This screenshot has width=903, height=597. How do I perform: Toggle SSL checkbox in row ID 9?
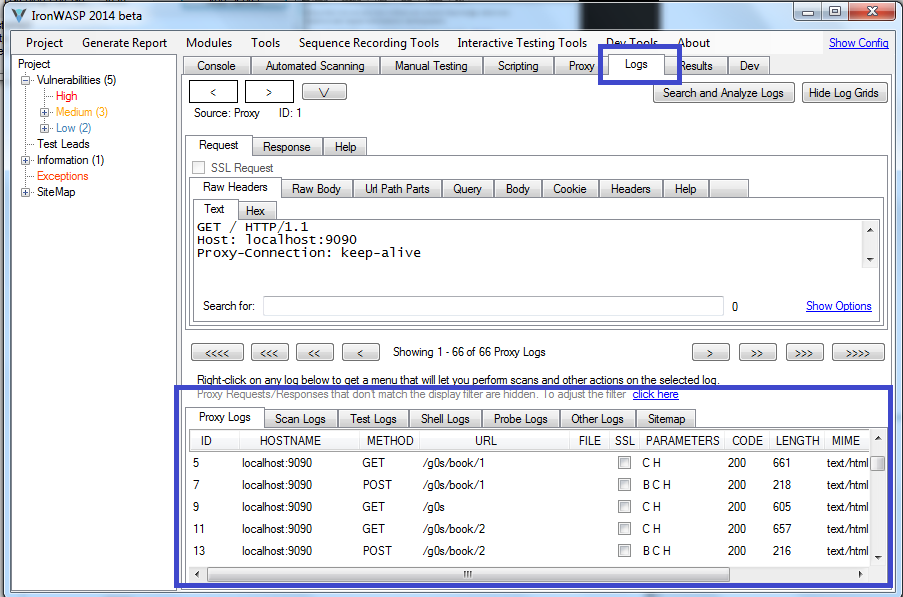[x=624, y=507]
